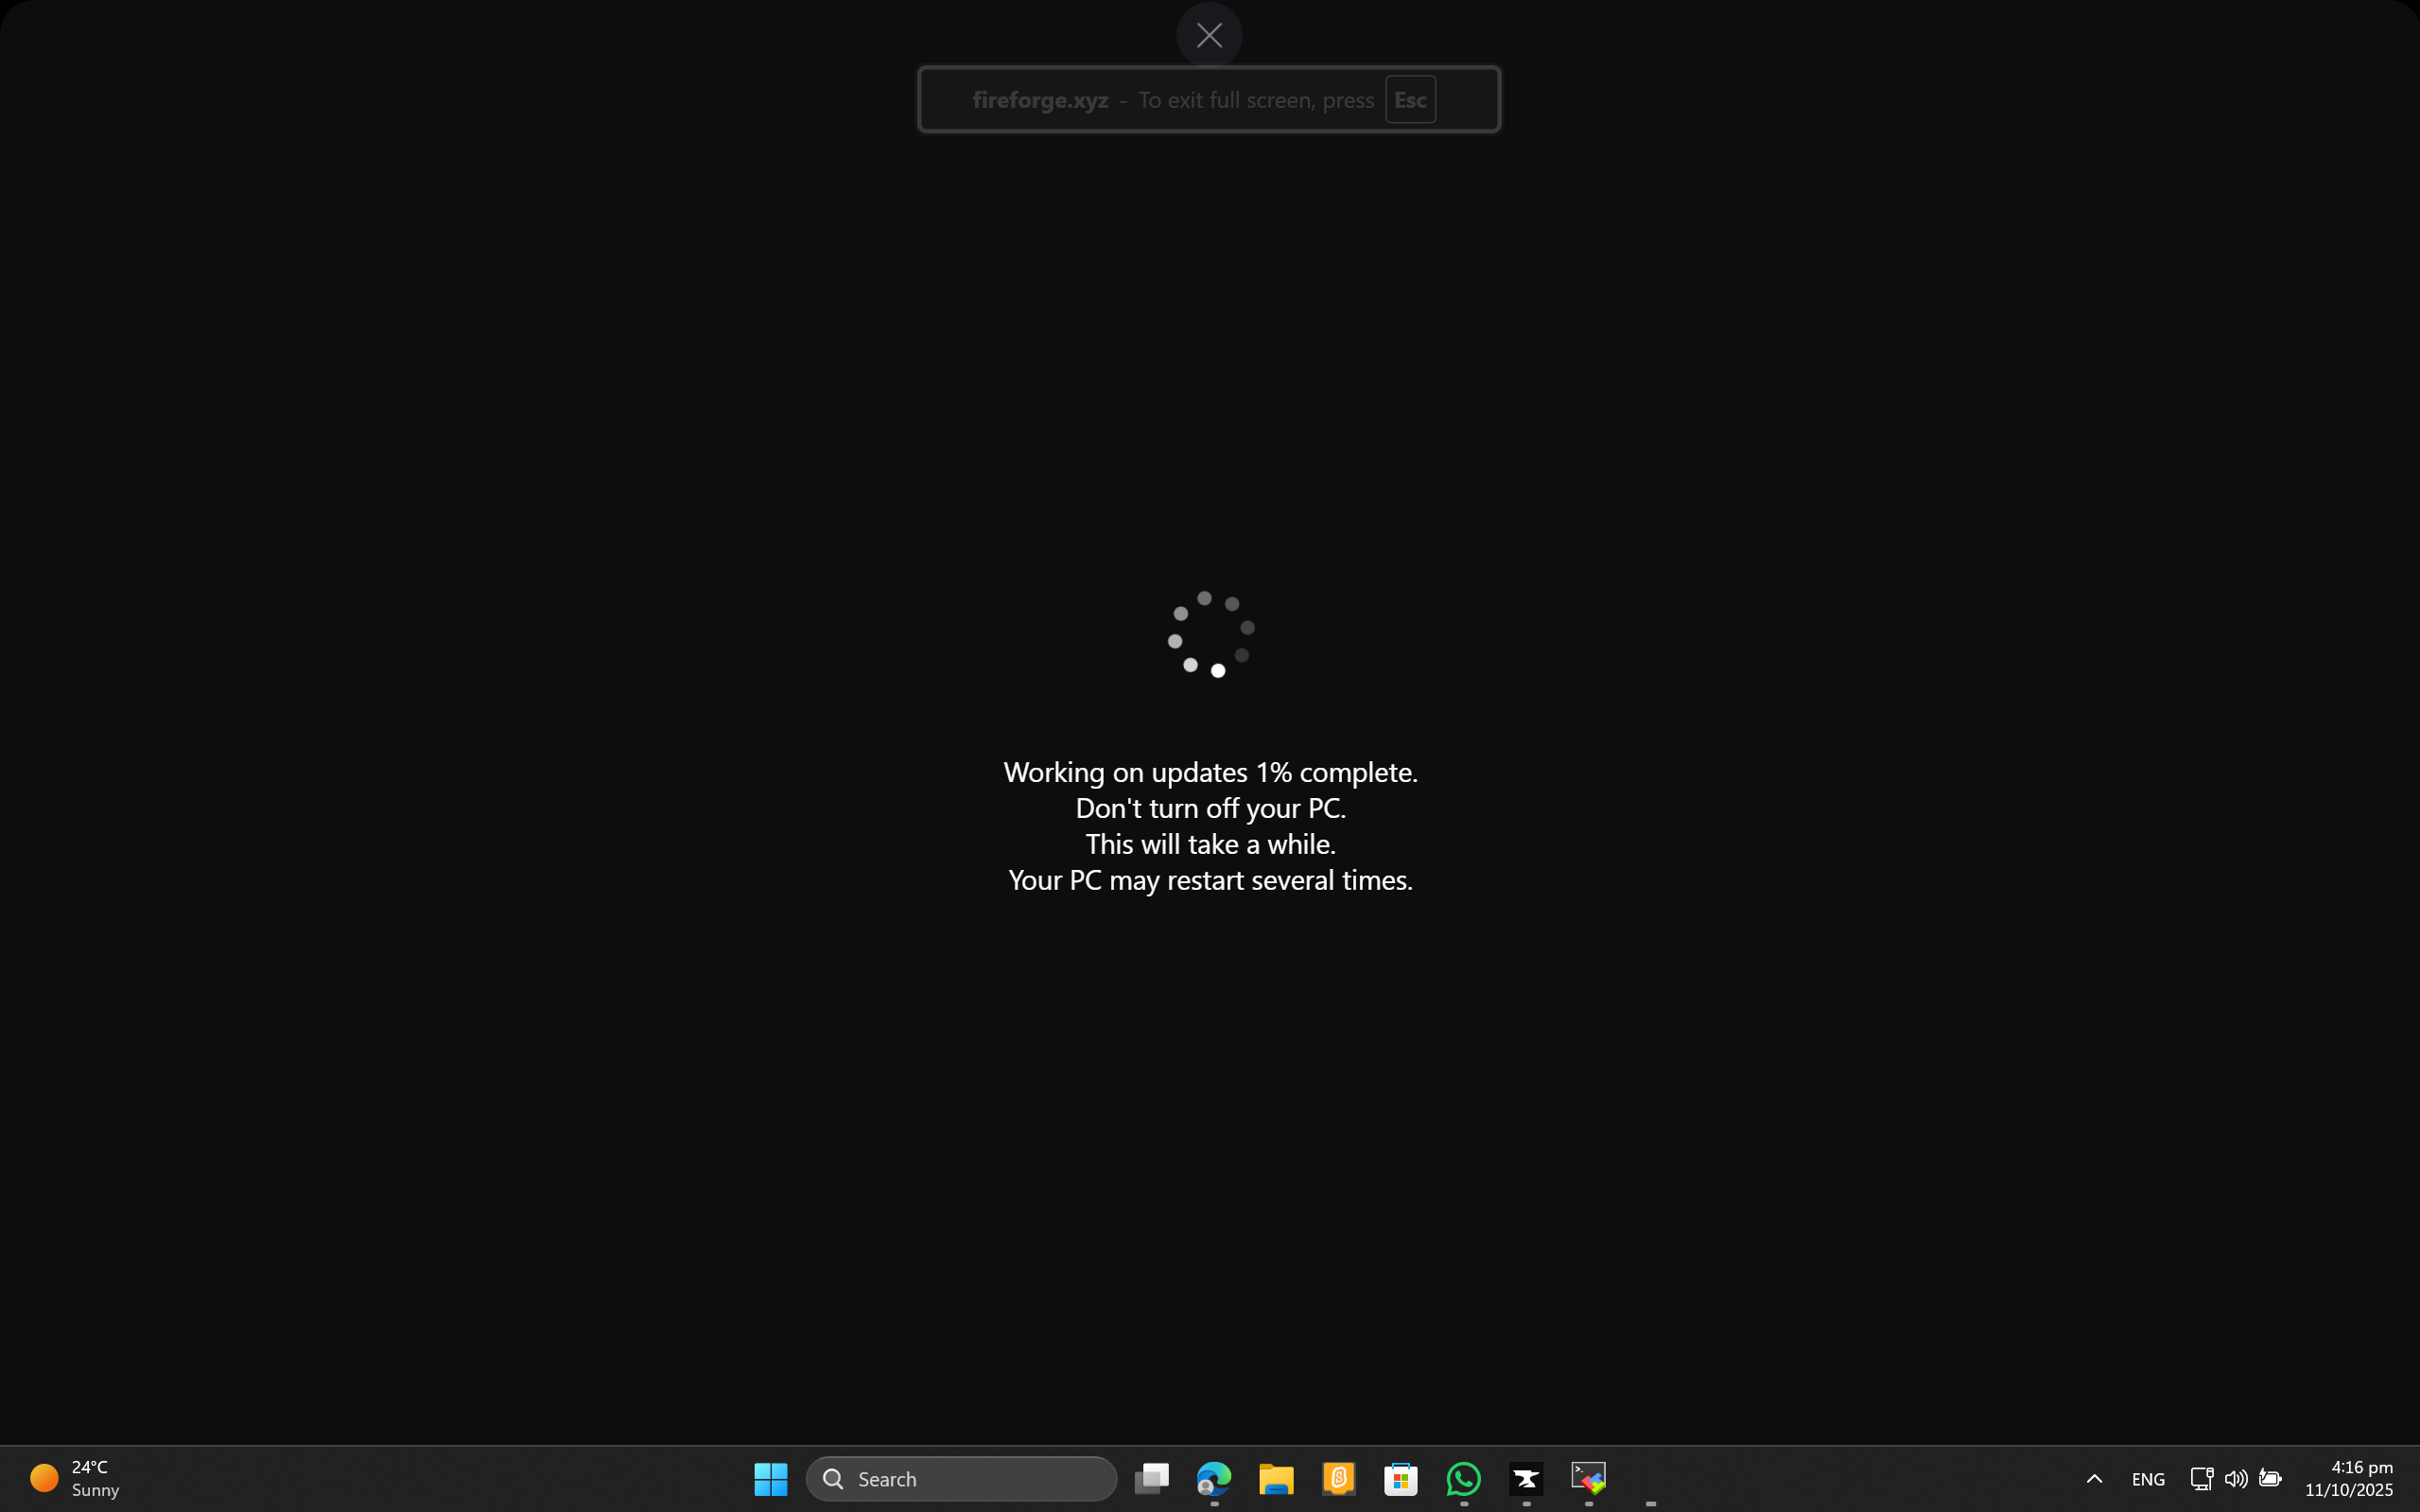2420x1512 pixels.
Task: Open WhatsApp from the taskbar
Action: pyautogui.click(x=1463, y=1478)
